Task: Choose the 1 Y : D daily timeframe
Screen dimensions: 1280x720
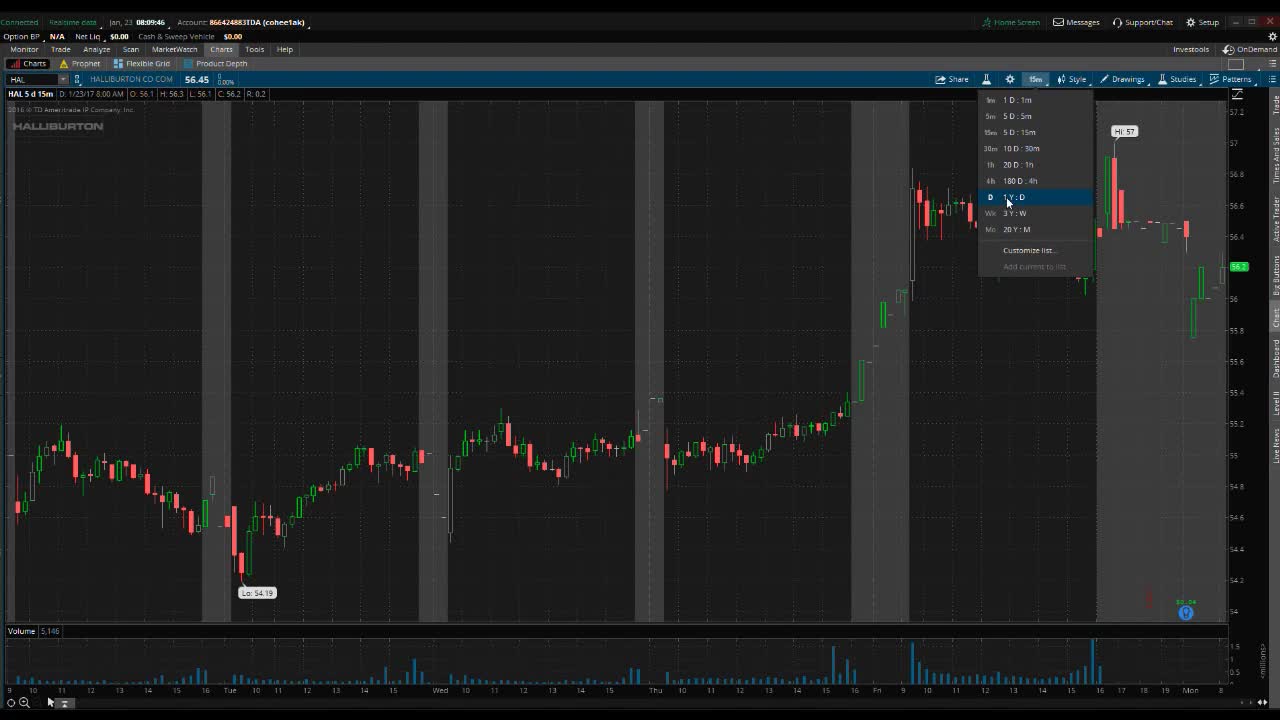Action: 1036,197
